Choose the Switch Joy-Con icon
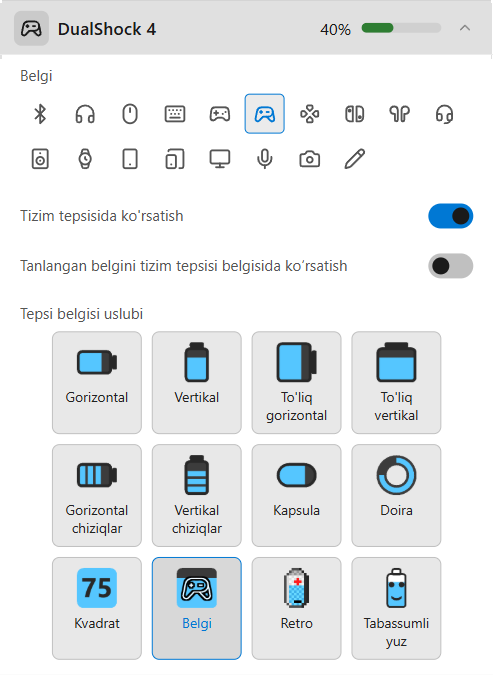This screenshot has width=493, height=675. point(355,114)
